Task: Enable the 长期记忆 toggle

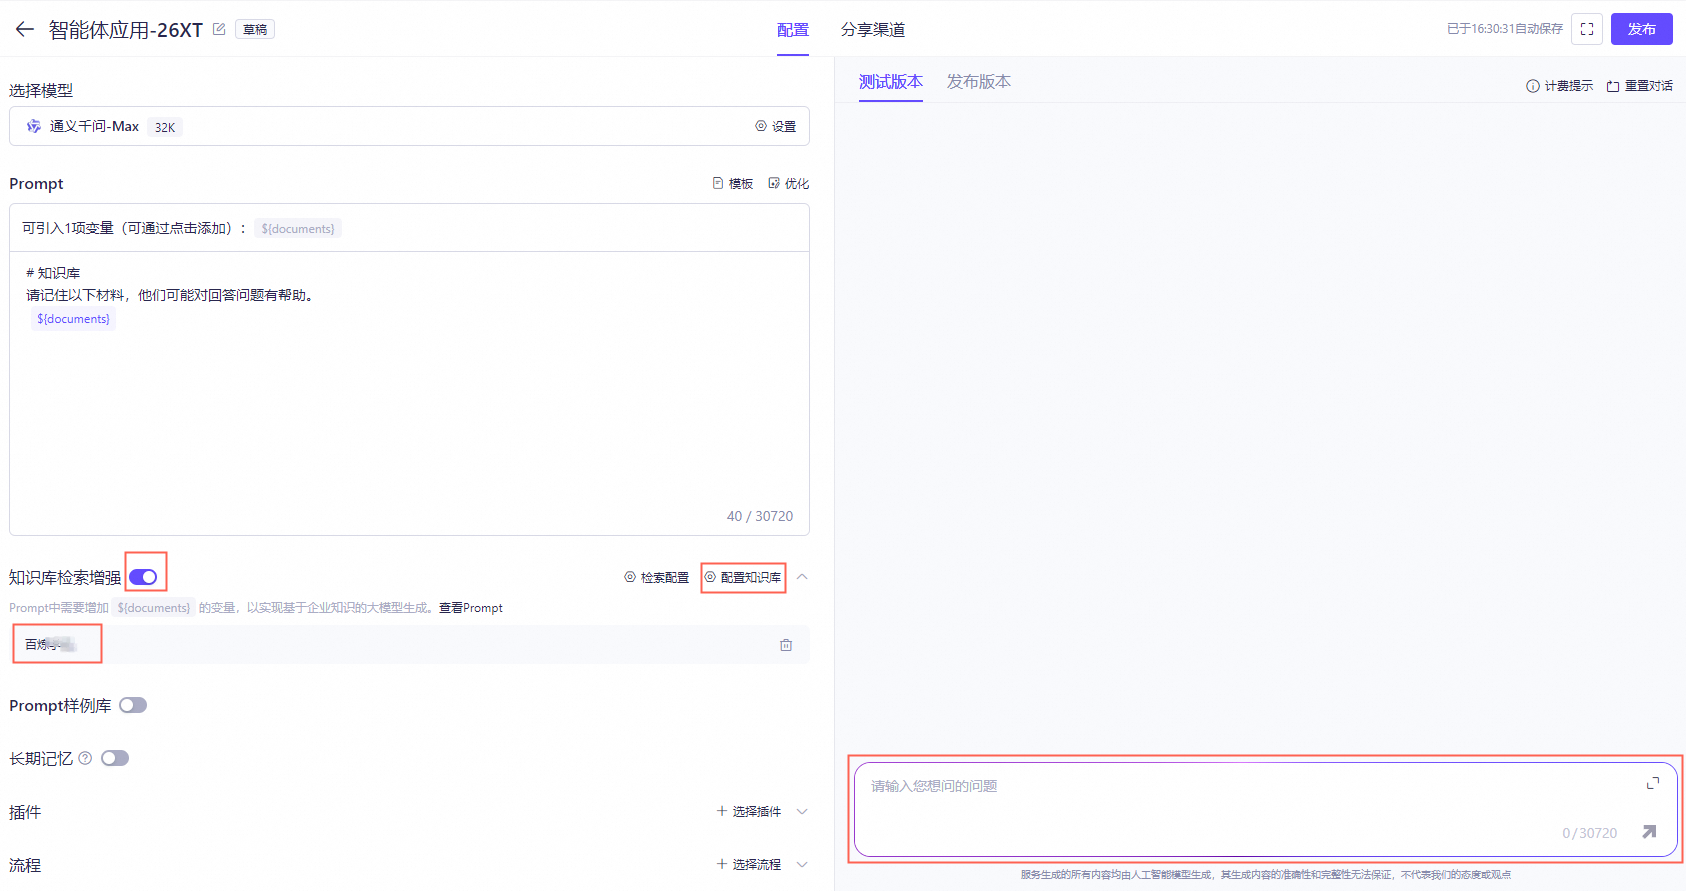Action: coord(115,758)
